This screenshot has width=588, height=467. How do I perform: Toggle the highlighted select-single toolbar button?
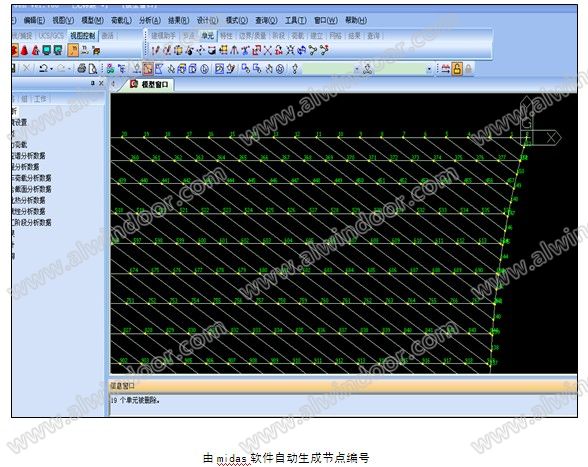(148, 69)
